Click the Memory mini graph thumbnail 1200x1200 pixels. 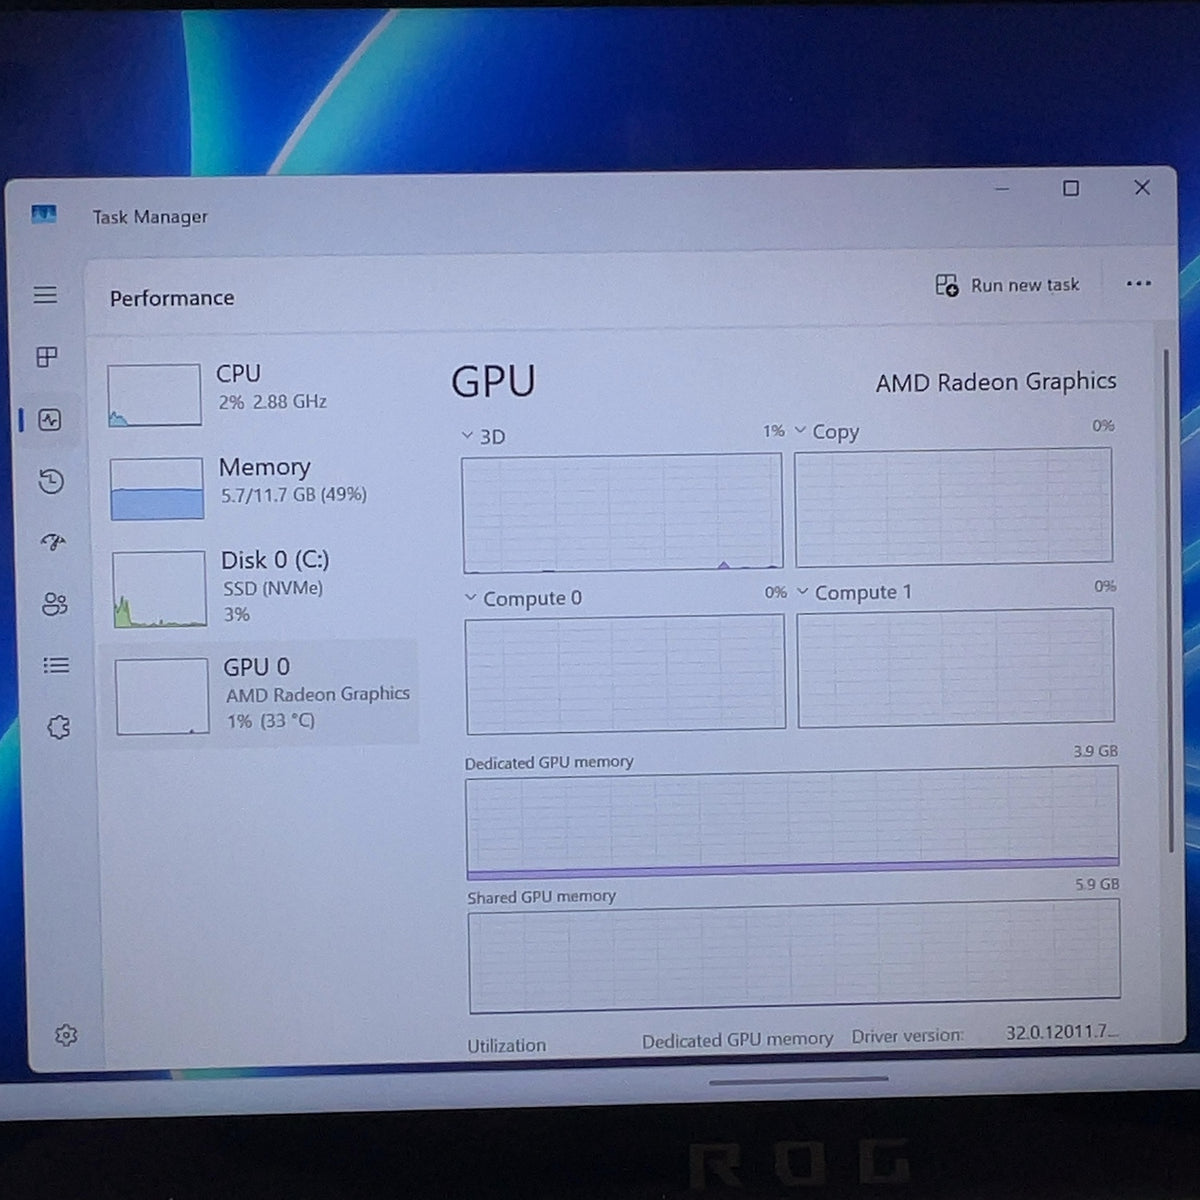tap(157, 489)
